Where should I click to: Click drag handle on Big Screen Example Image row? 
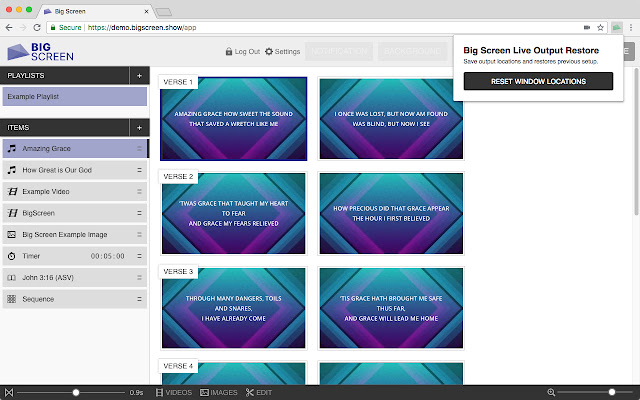pyautogui.click(x=139, y=235)
